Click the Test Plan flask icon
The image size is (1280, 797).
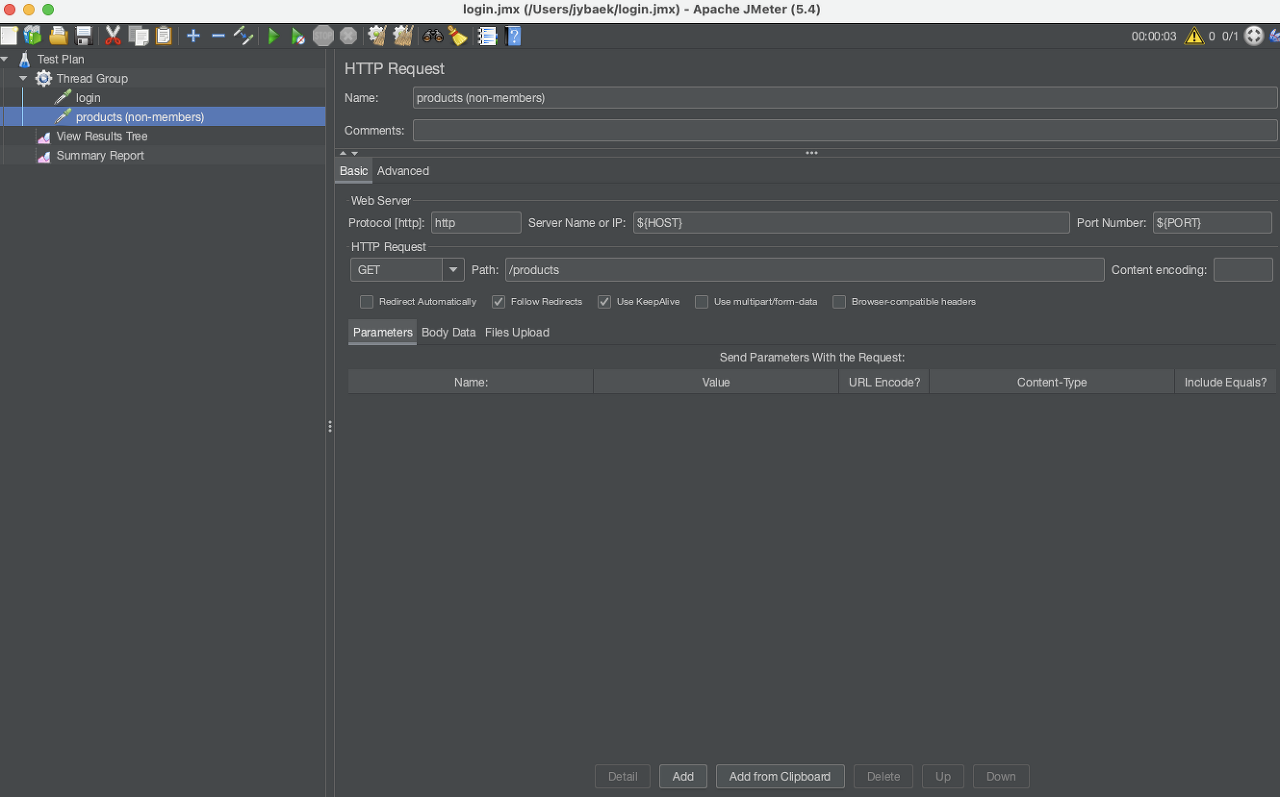tap(25, 59)
